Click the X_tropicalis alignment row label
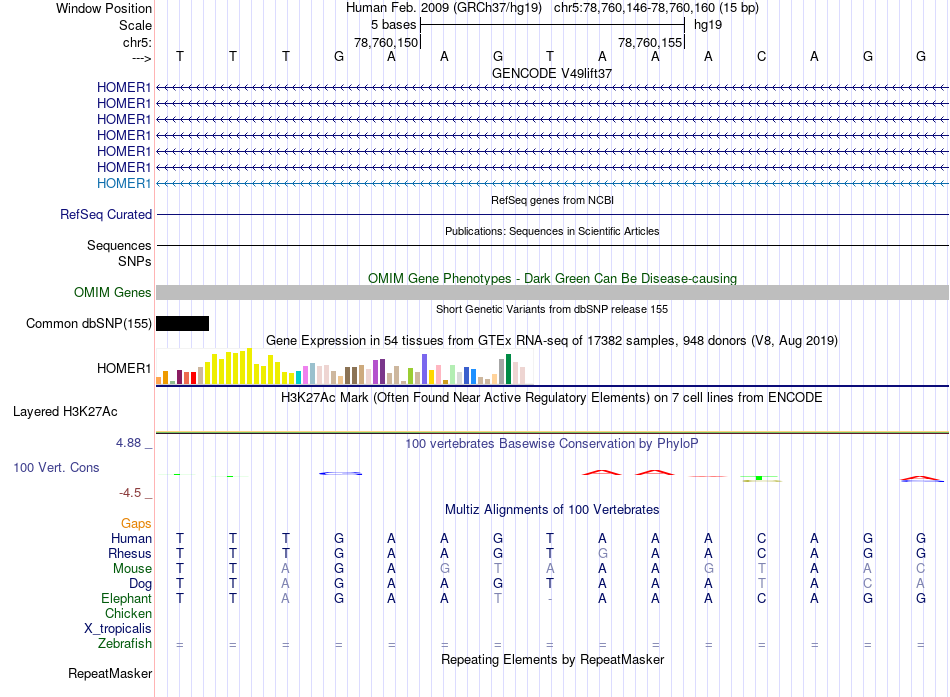This screenshot has height=697, width=950. 118,628
